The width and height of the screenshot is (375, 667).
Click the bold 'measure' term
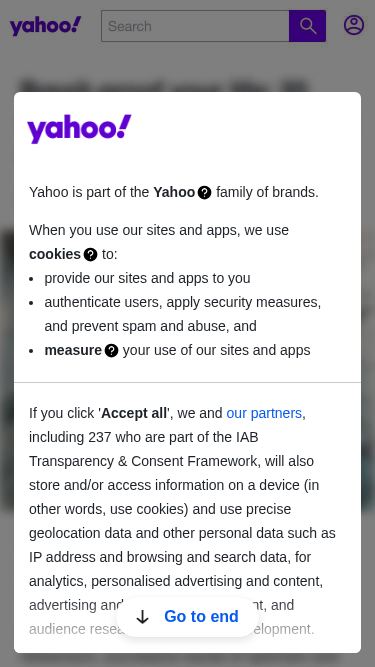(73, 350)
